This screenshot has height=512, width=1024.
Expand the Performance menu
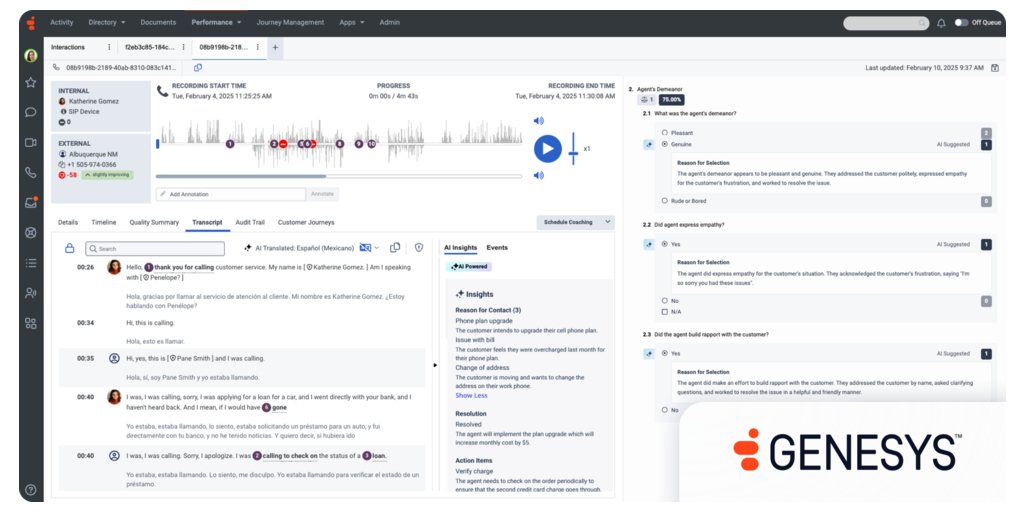pyautogui.click(x=216, y=22)
